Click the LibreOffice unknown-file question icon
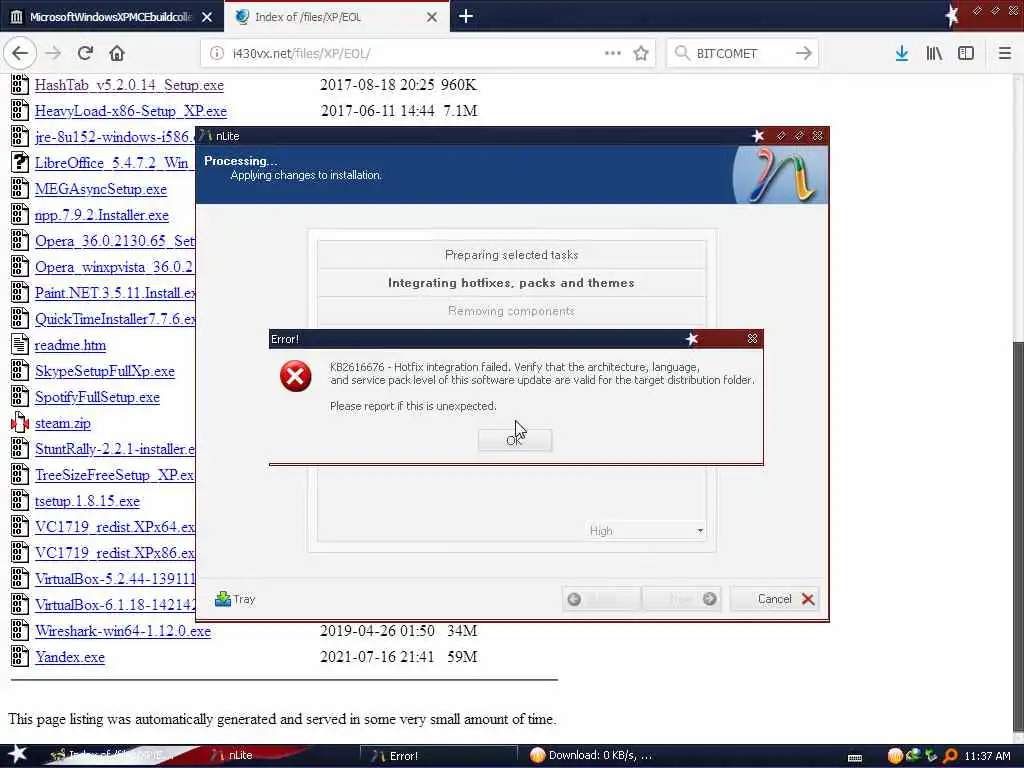The width and height of the screenshot is (1024, 768). (x=20, y=163)
